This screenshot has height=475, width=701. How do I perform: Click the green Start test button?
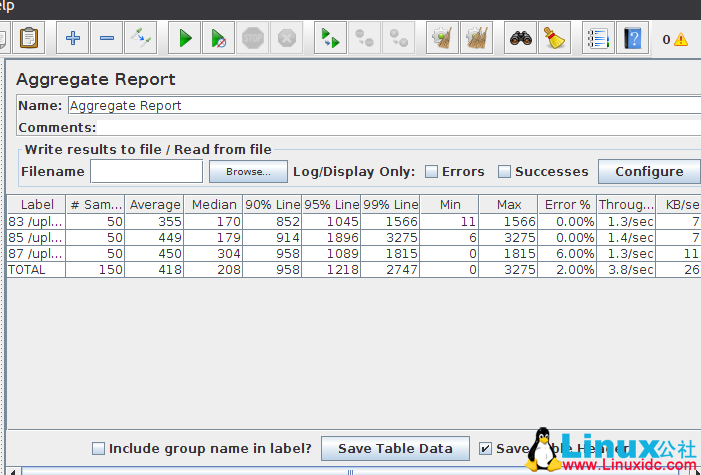point(185,39)
